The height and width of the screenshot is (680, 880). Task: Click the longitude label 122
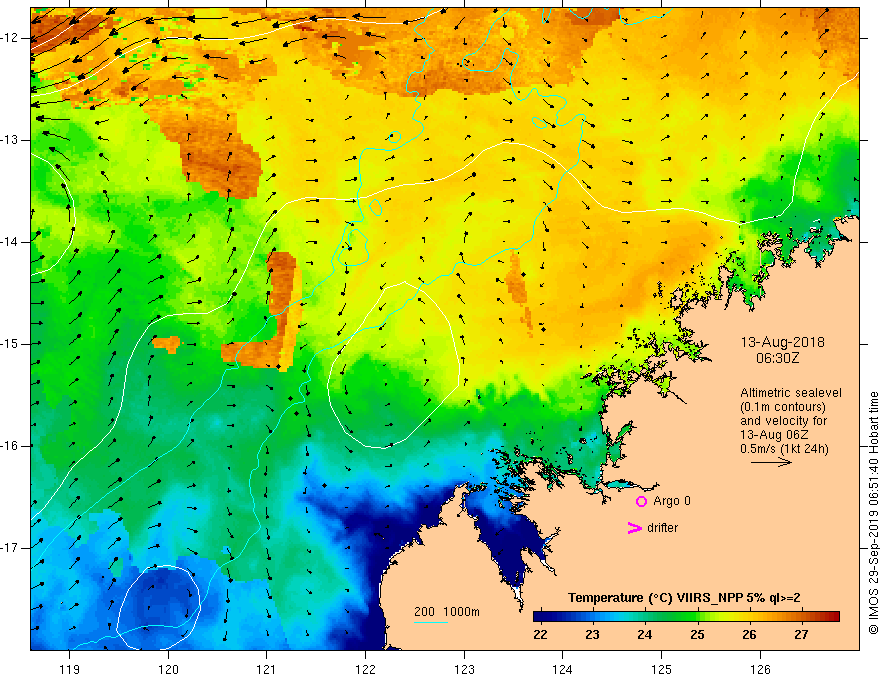click(365, 669)
